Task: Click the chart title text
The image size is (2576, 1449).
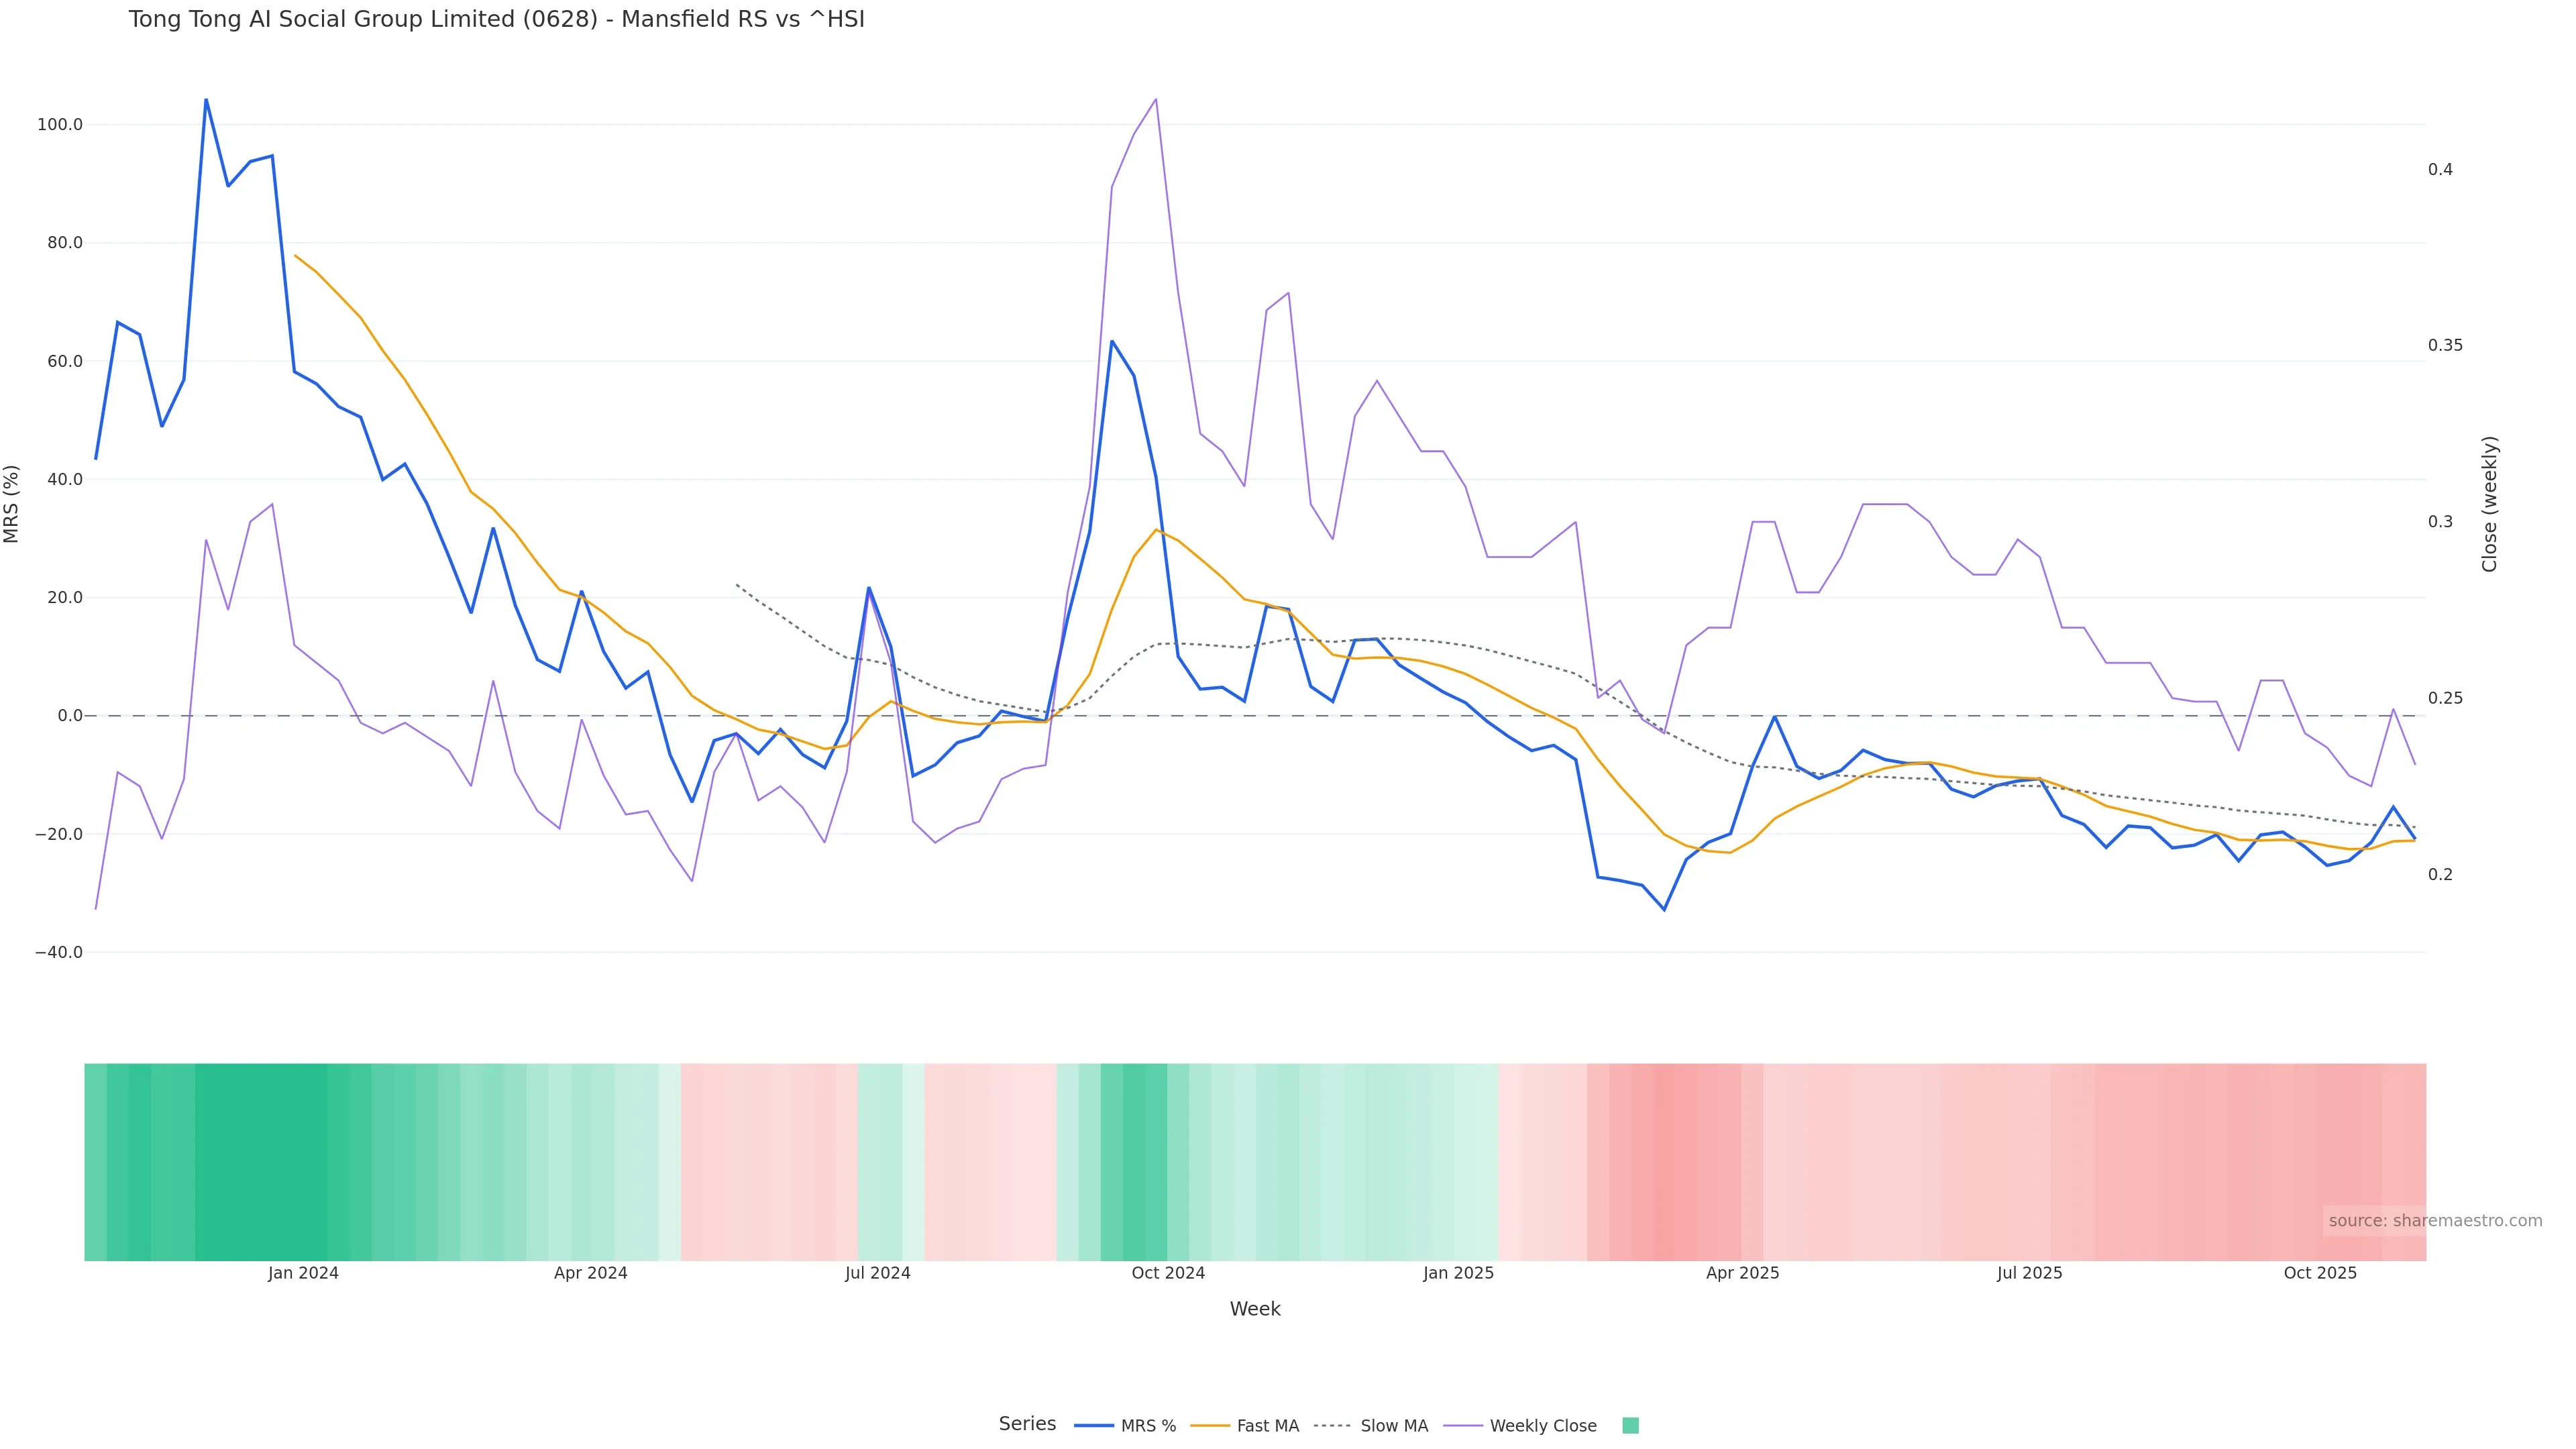Action: coord(496,19)
